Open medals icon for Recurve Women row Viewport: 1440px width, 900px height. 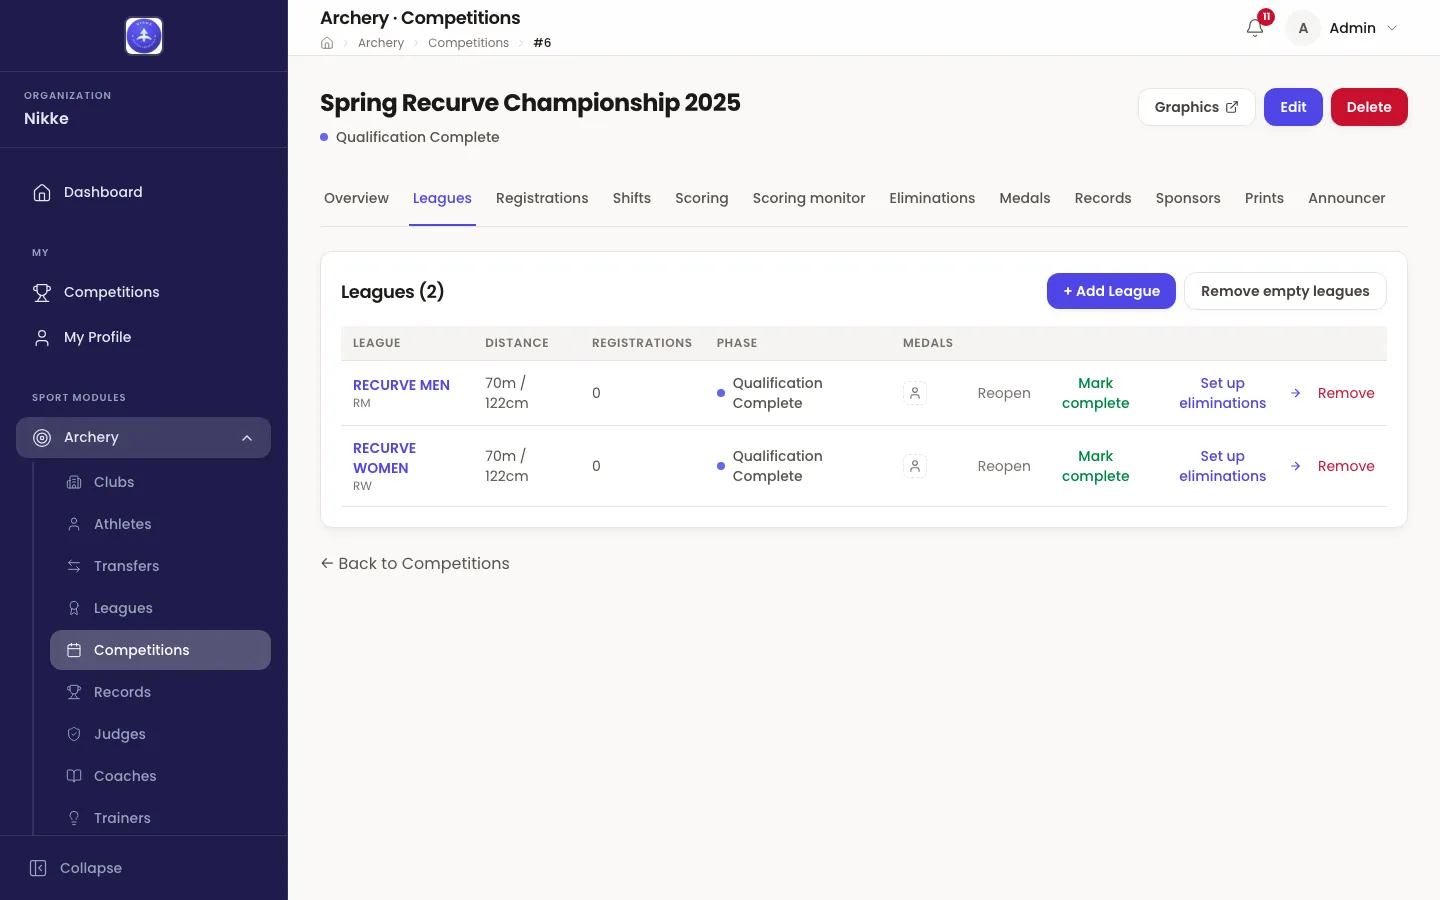click(915, 466)
